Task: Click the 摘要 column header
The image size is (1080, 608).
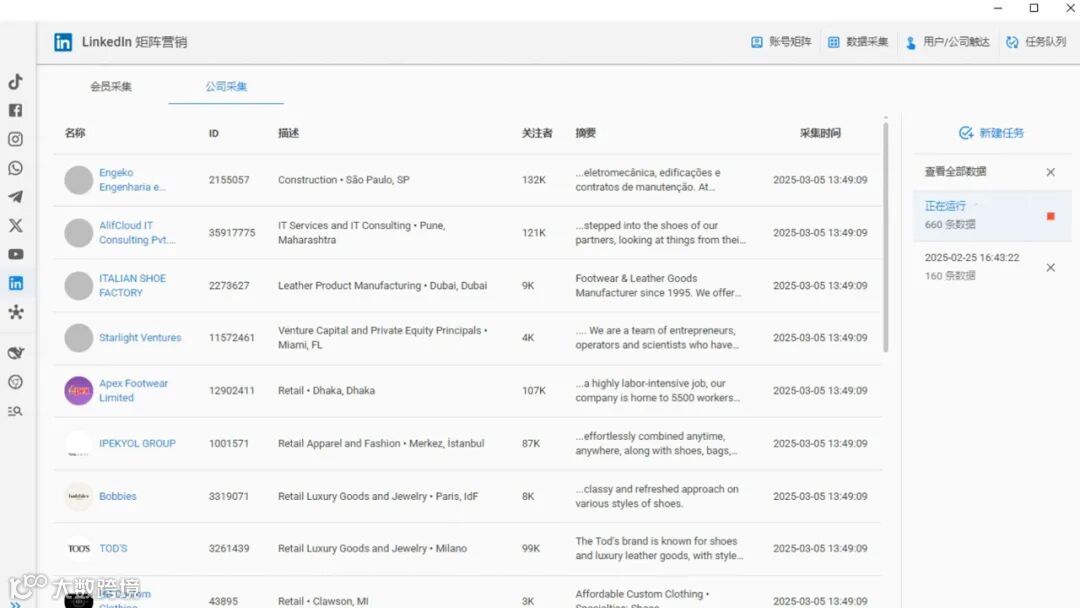Action: (x=585, y=133)
